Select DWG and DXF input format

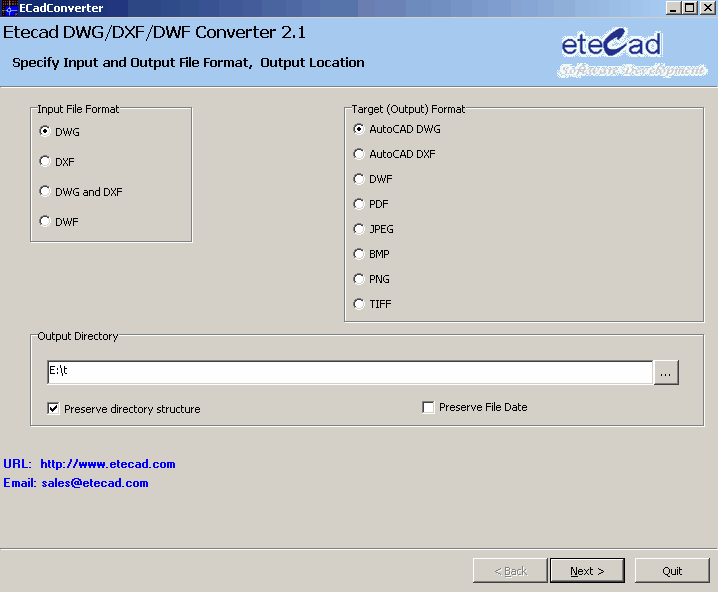pos(44,191)
